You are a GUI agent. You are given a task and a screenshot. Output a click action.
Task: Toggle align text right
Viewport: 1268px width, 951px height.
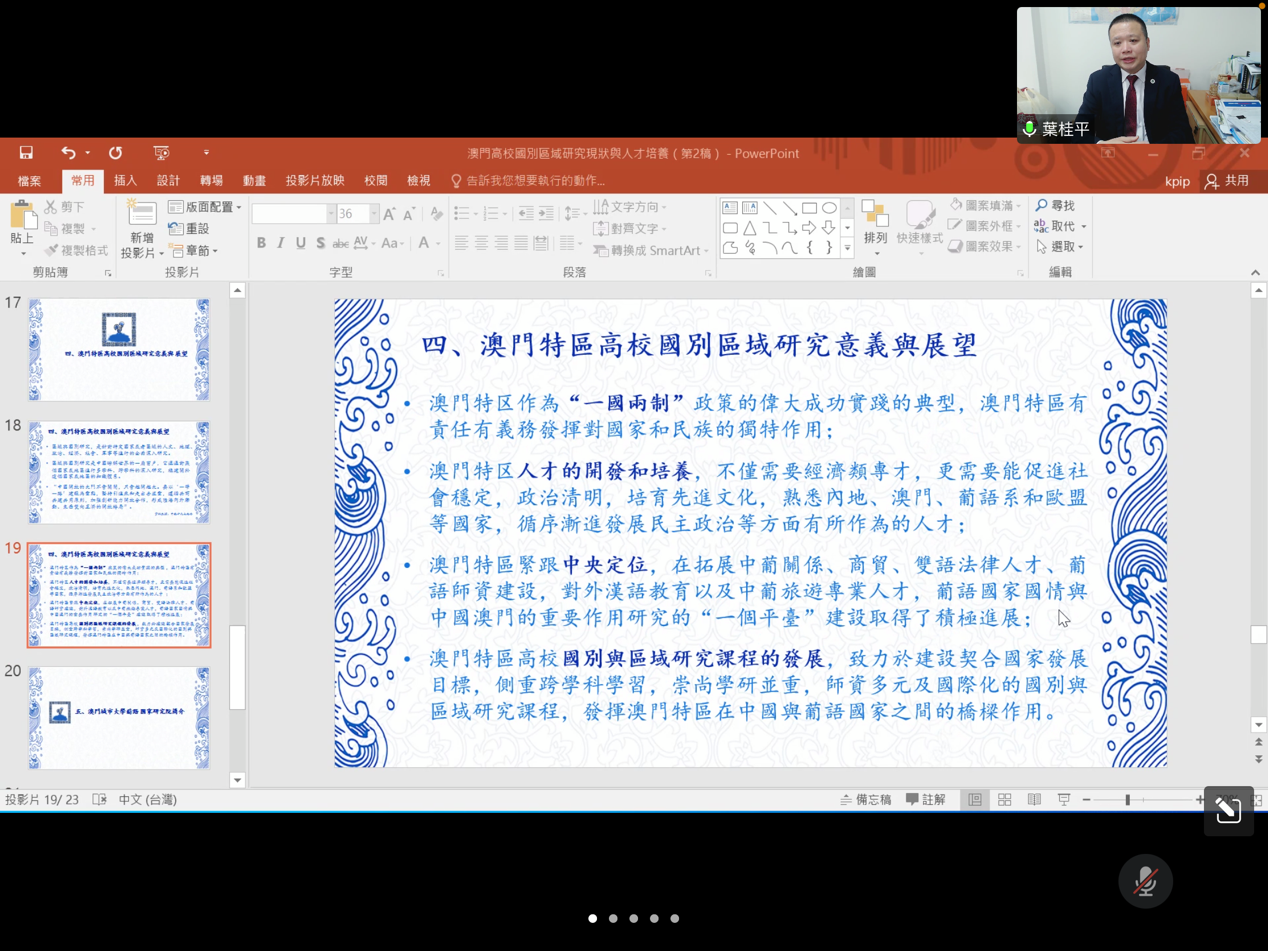tap(501, 243)
